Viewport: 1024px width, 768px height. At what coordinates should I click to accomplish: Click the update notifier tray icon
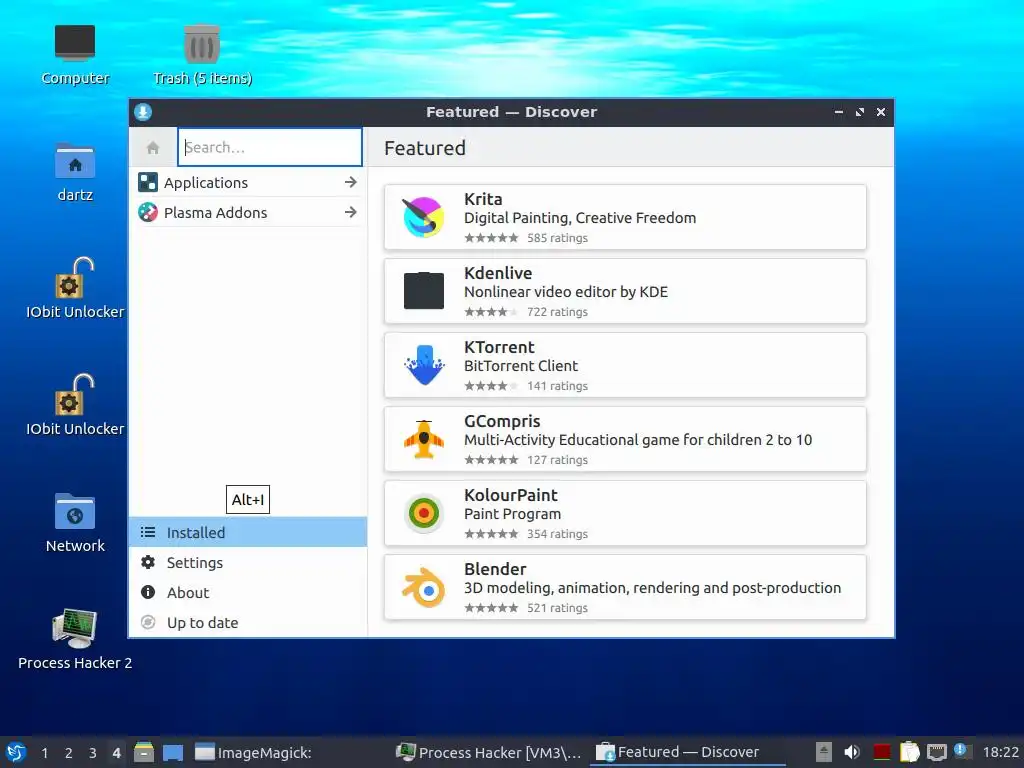(961, 751)
